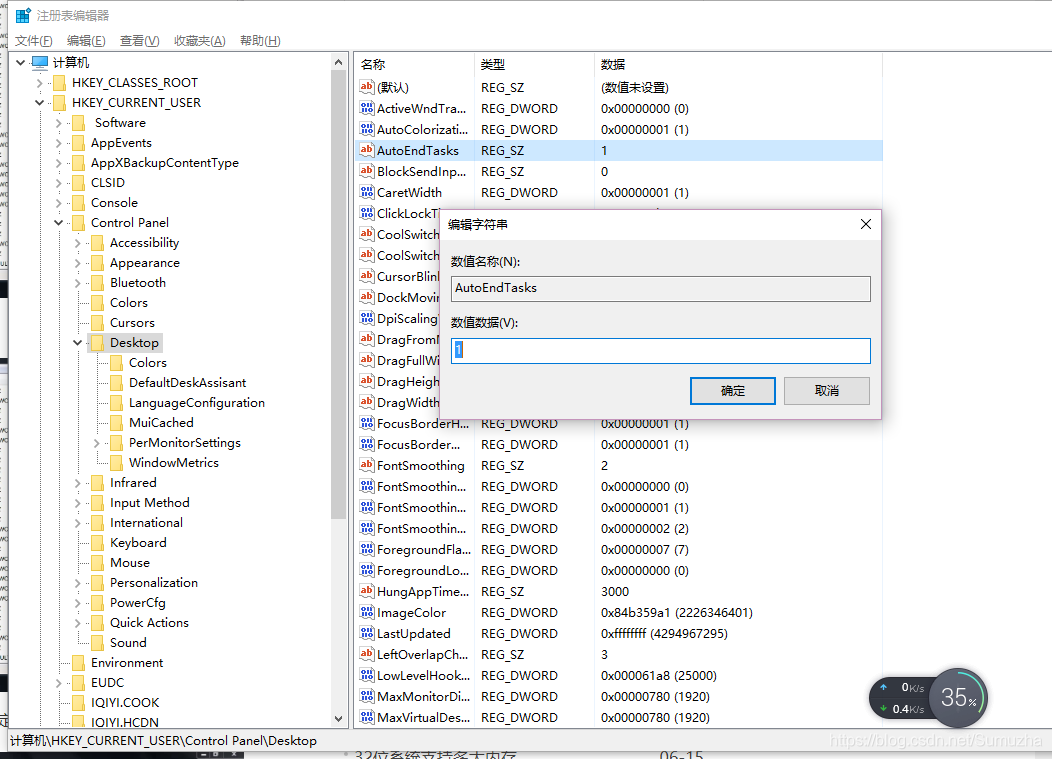Select the LanguageConfiguration subkey
This screenshot has width=1052, height=759.
(197, 403)
